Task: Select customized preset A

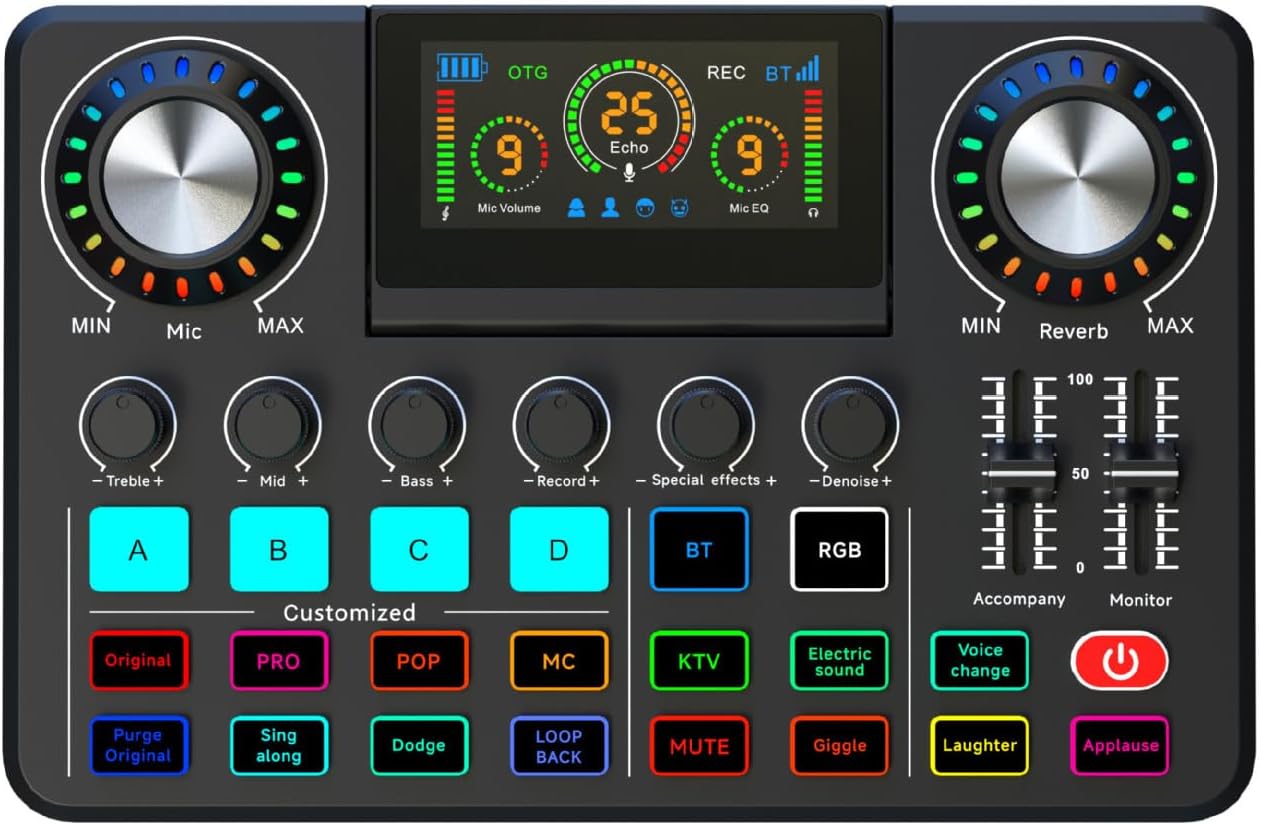Action: coord(139,549)
